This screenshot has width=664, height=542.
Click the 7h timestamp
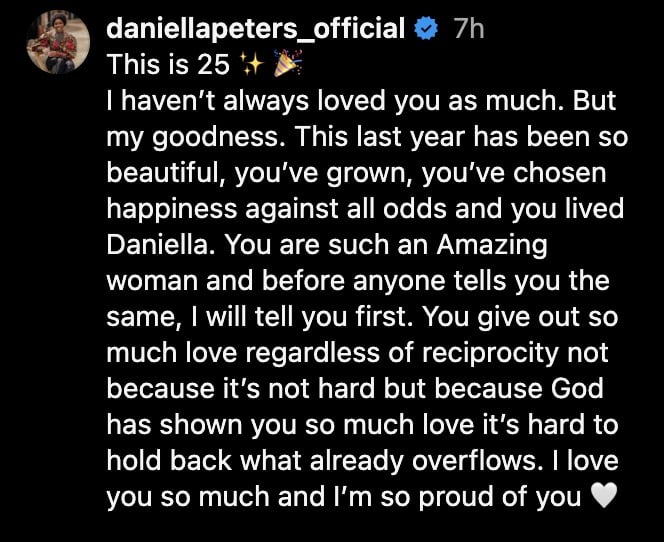coord(469,30)
